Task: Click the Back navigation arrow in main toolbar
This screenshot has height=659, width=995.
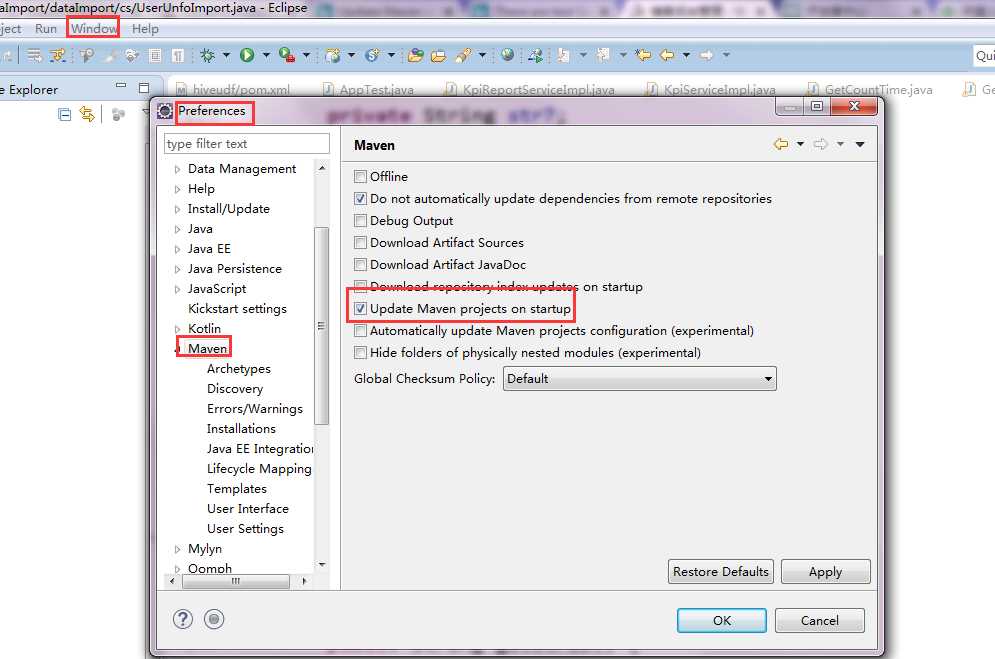Action: click(667, 55)
